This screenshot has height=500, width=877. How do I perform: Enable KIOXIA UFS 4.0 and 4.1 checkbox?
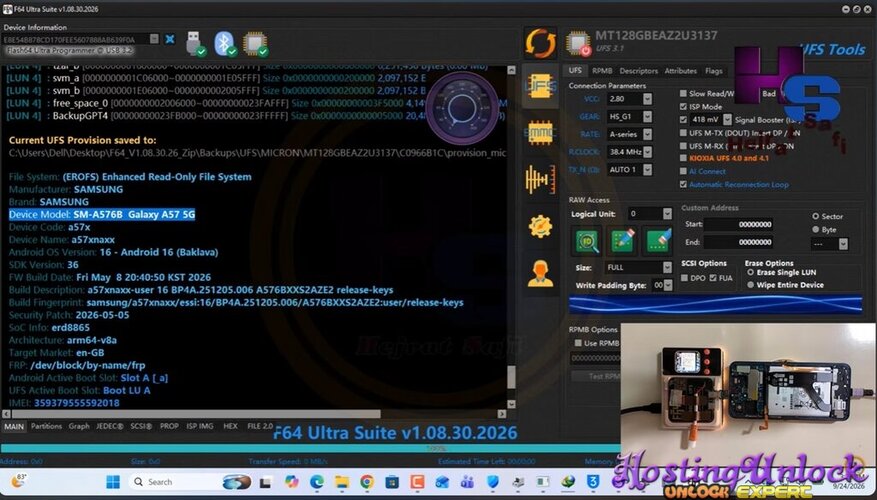click(x=683, y=158)
